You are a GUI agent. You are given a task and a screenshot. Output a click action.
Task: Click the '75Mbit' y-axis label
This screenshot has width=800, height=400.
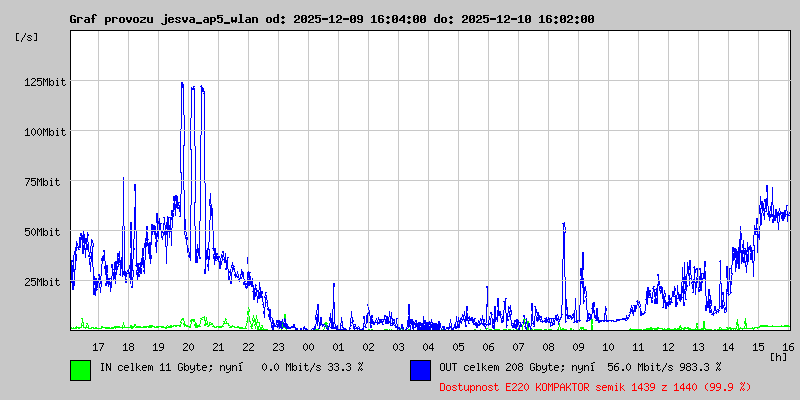tap(42, 182)
